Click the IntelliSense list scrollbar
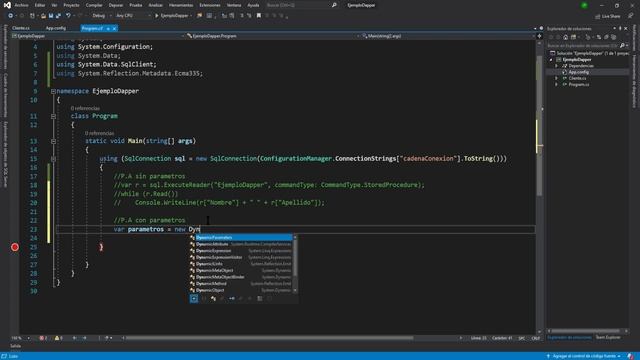640x360 pixels. (295, 258)
